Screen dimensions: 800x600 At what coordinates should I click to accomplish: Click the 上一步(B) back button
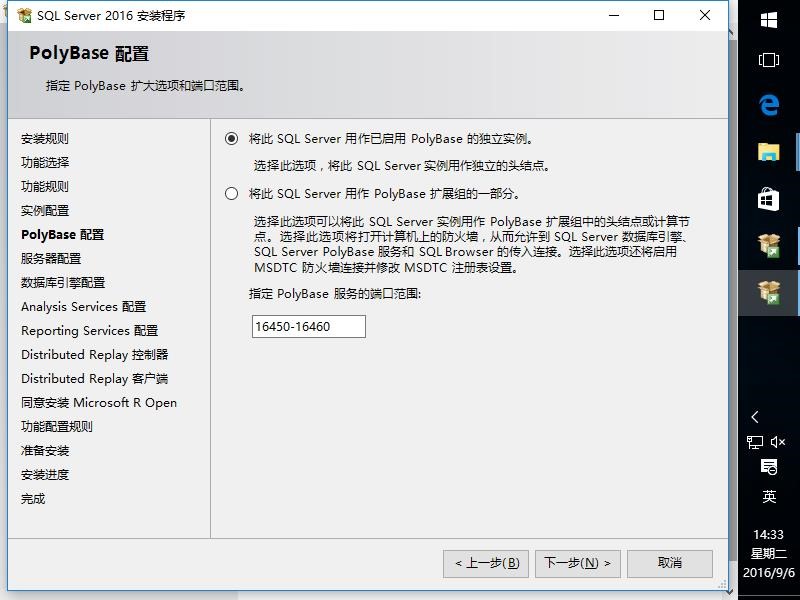pyautogui.click(x=485, y=563)
